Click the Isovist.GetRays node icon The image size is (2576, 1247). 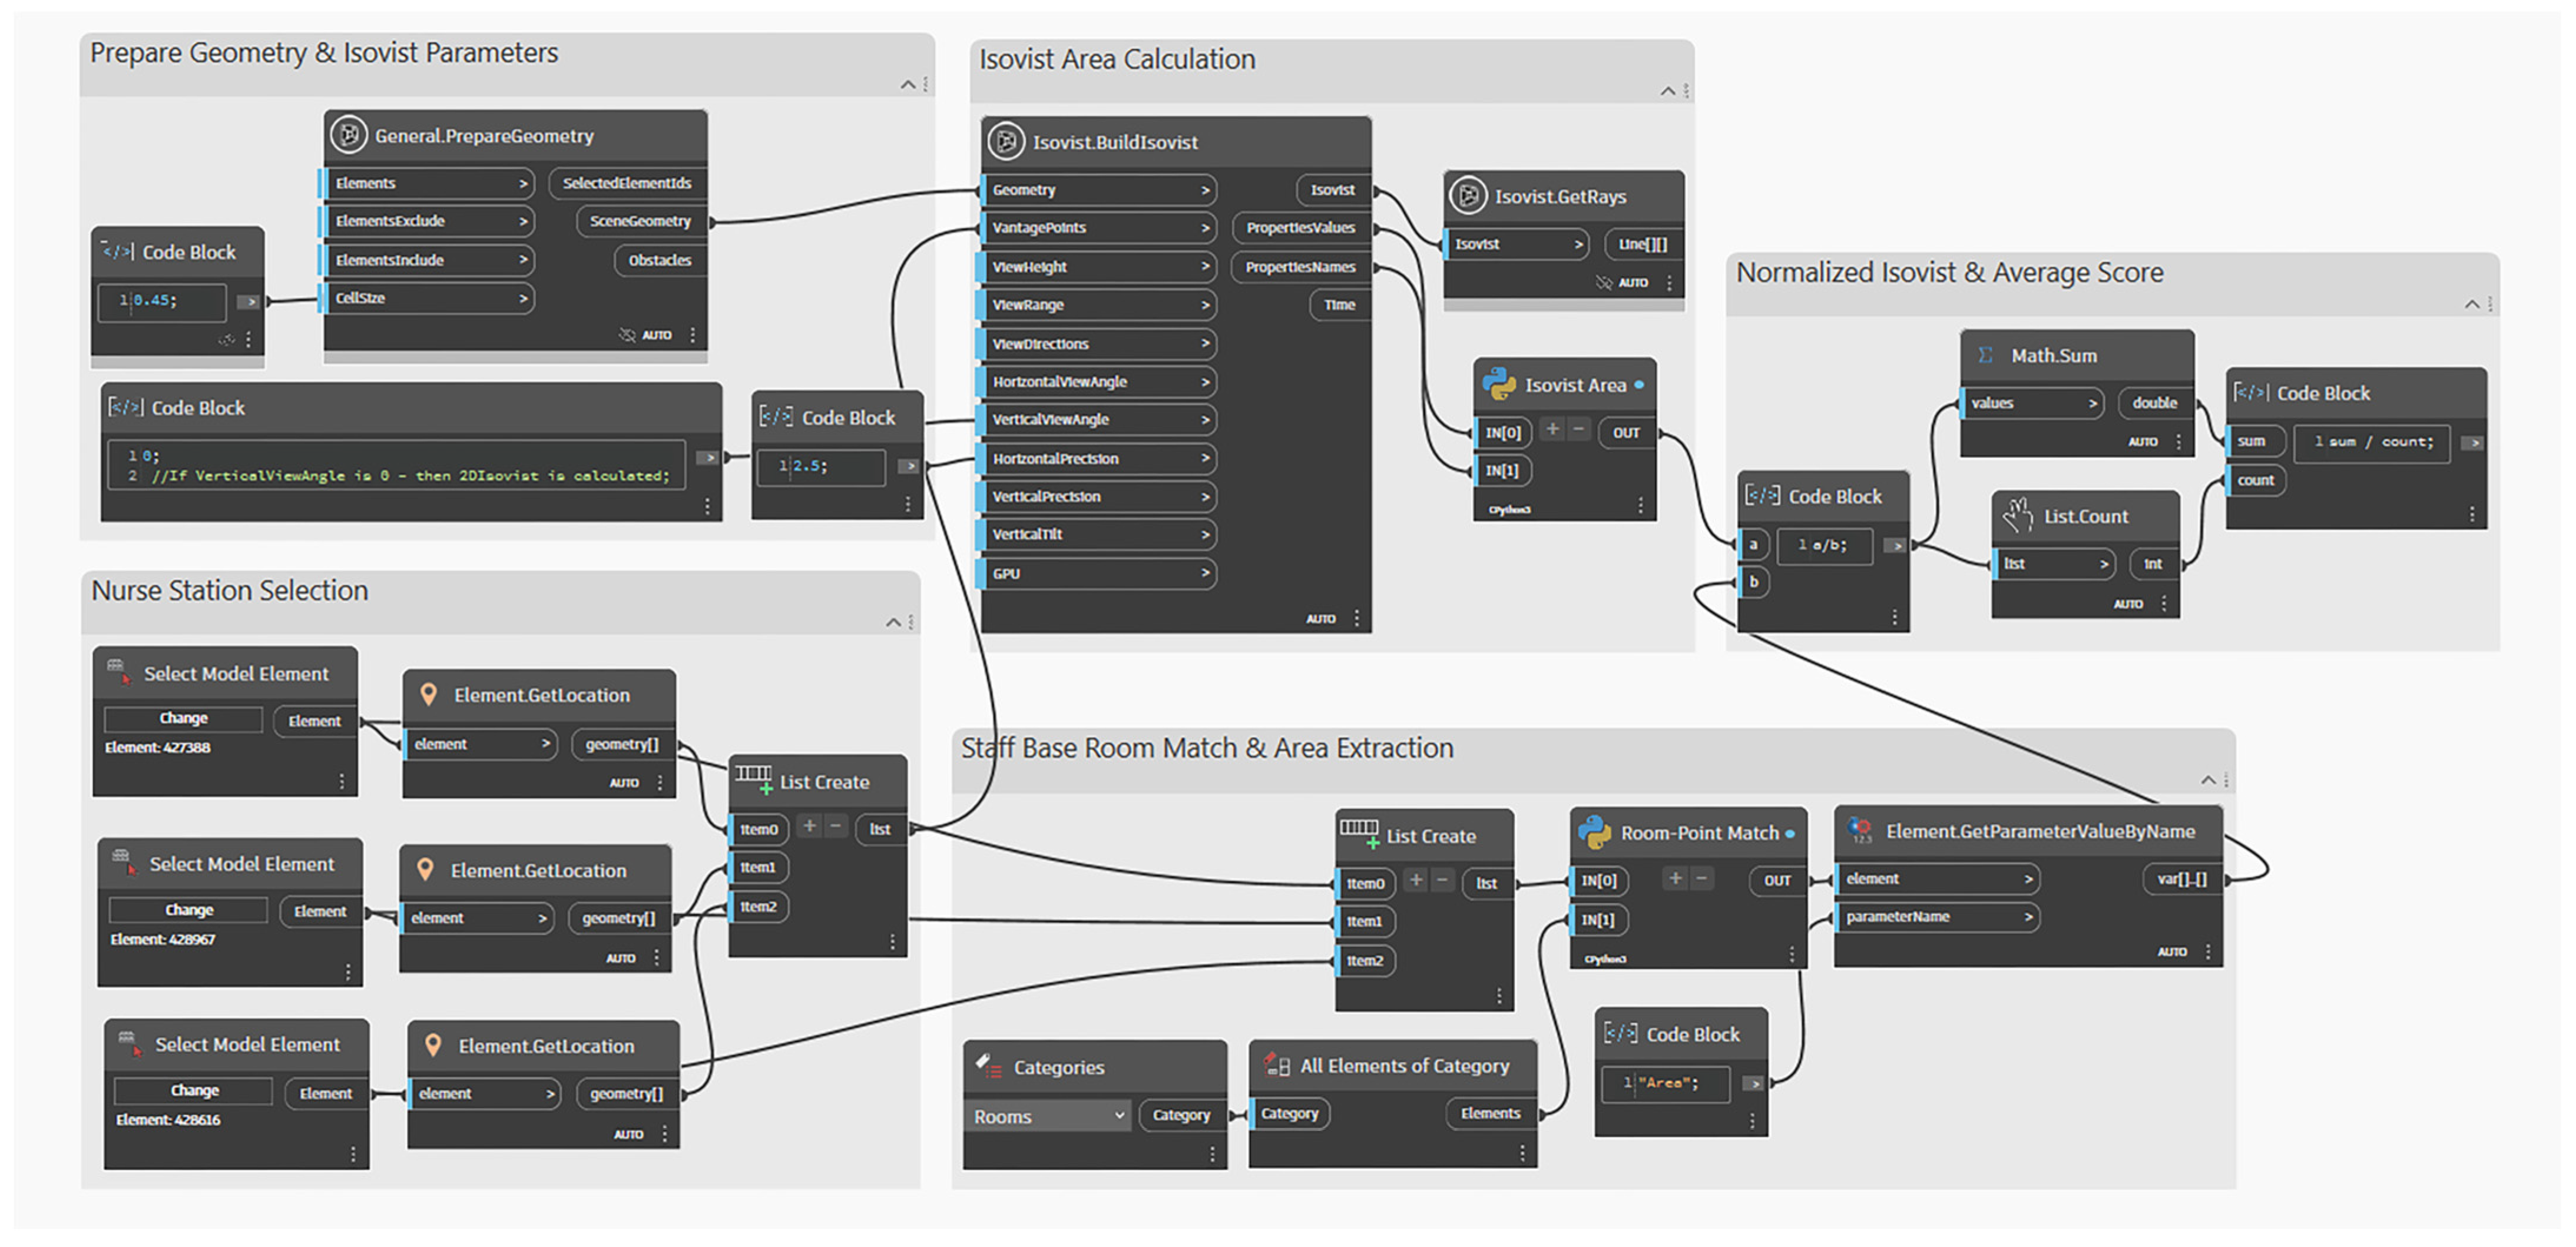click(x=1468, y=196)
